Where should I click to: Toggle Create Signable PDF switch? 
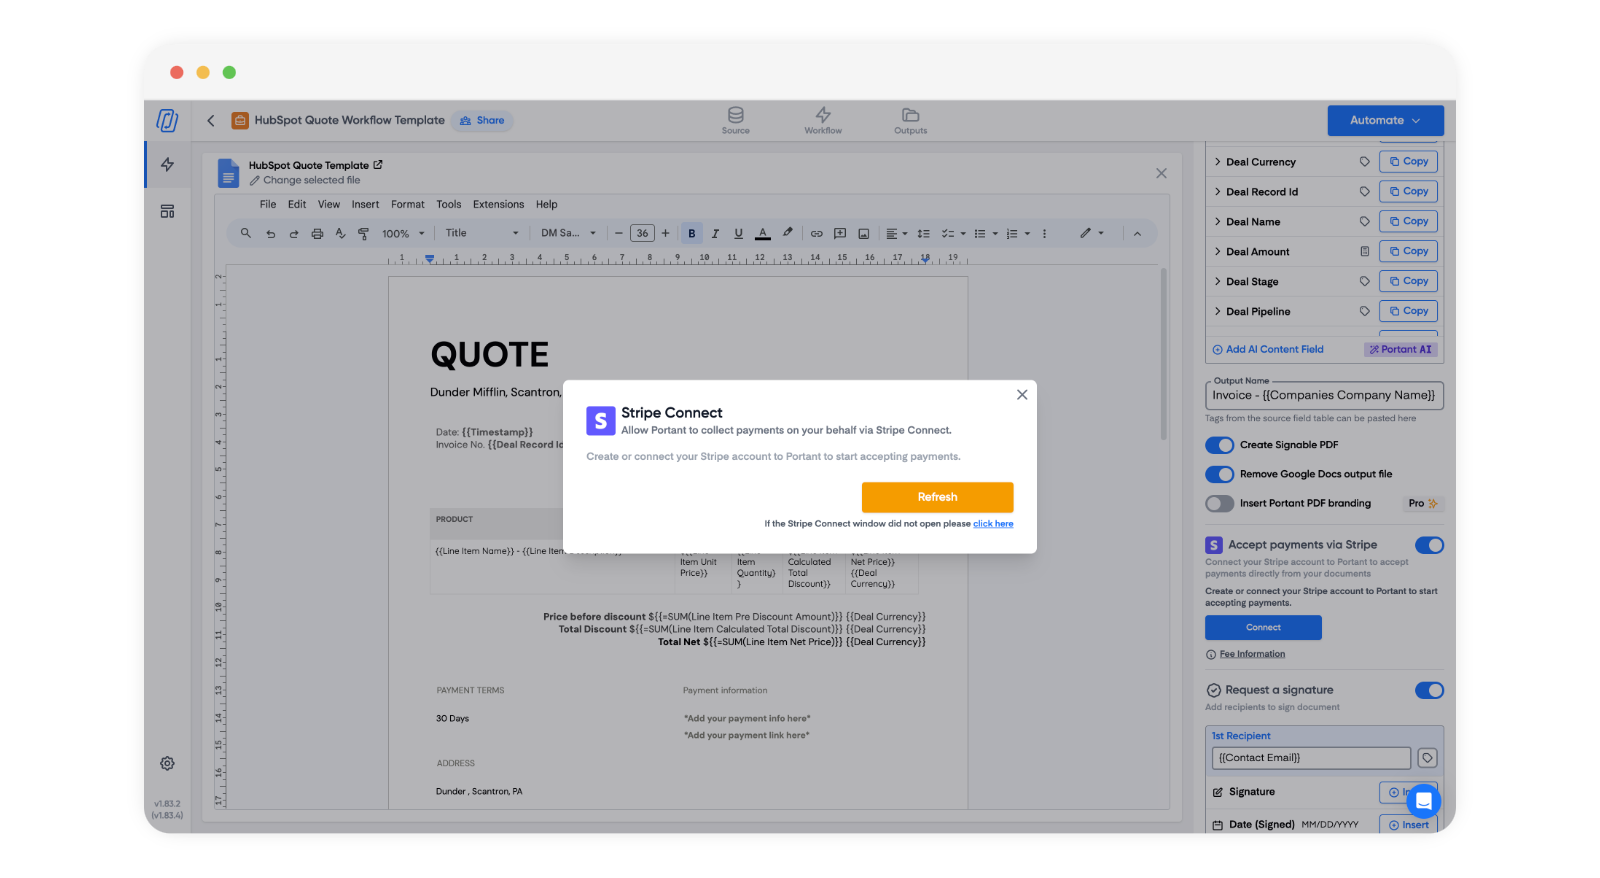1219,445
